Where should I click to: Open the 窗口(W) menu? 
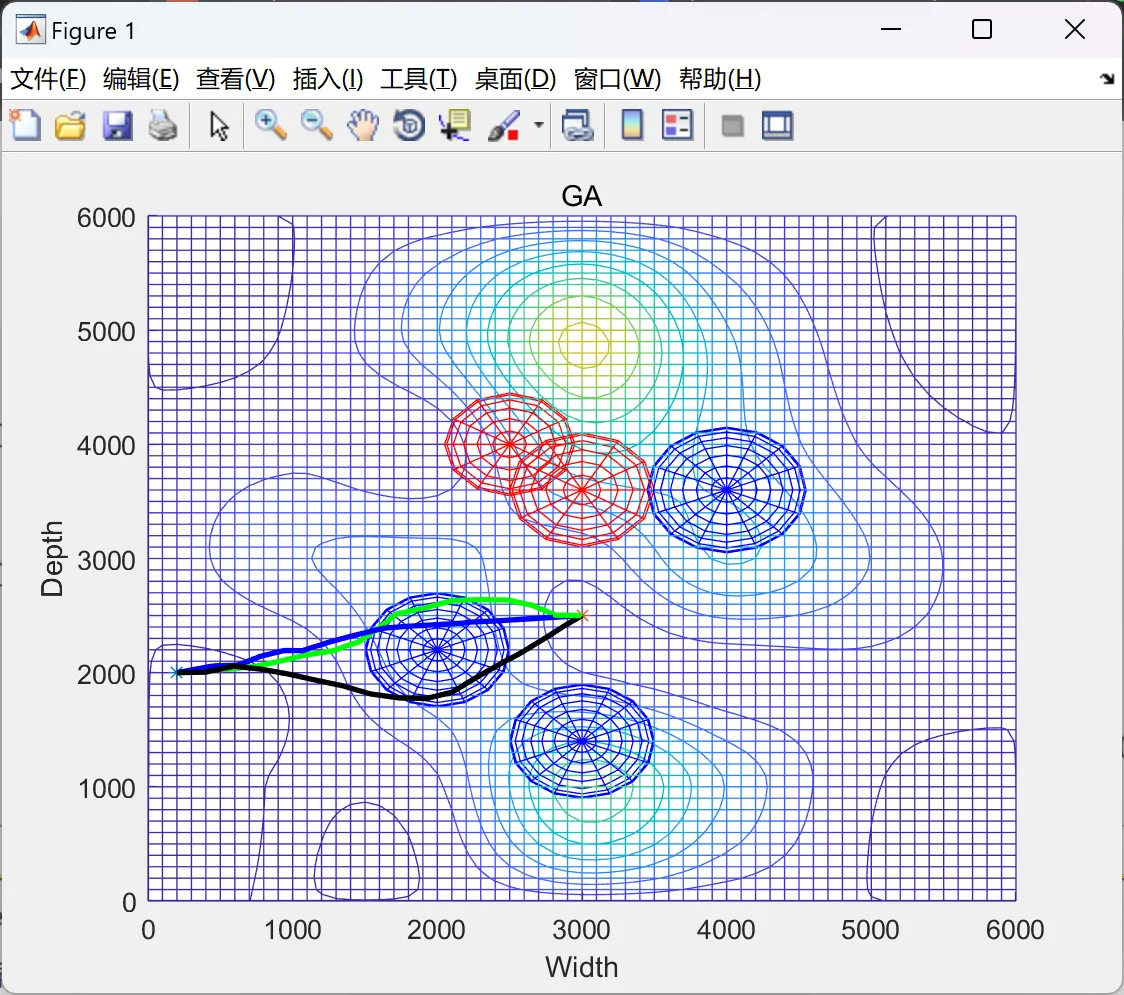[617, 79]
